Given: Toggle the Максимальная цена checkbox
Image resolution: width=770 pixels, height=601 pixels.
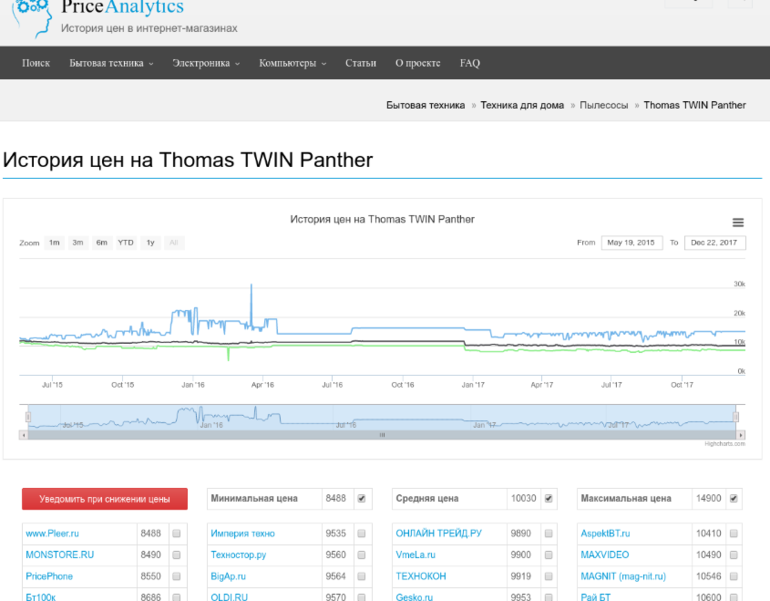Looking at the screenshot, I should pos(734,498).
